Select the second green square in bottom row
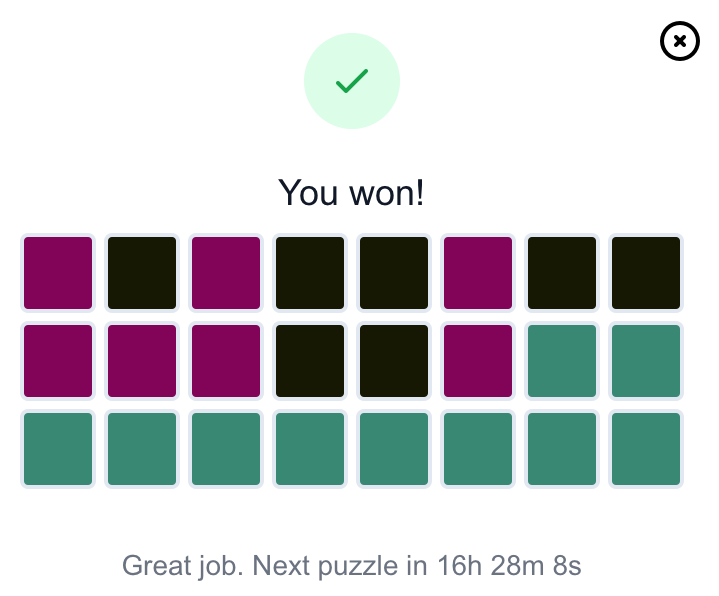This screenshot has width=719, height=596. coord(142,449)
